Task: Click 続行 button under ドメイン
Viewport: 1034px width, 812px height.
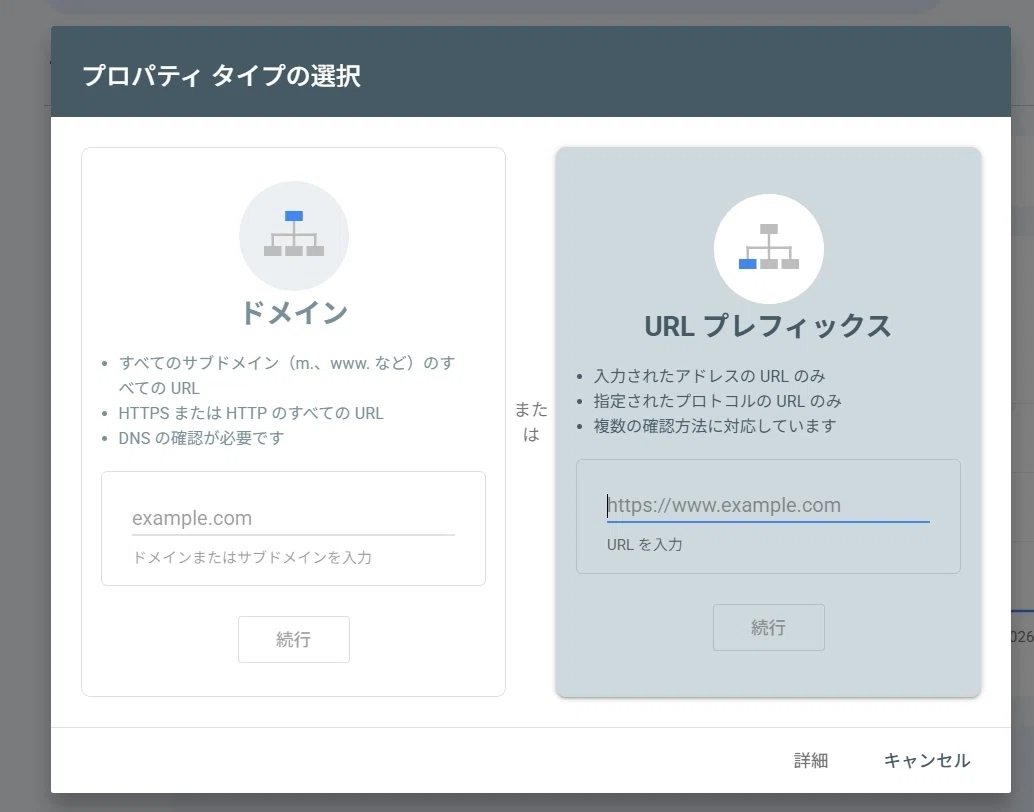Action: pyautogui.click(x=293, y=639)
